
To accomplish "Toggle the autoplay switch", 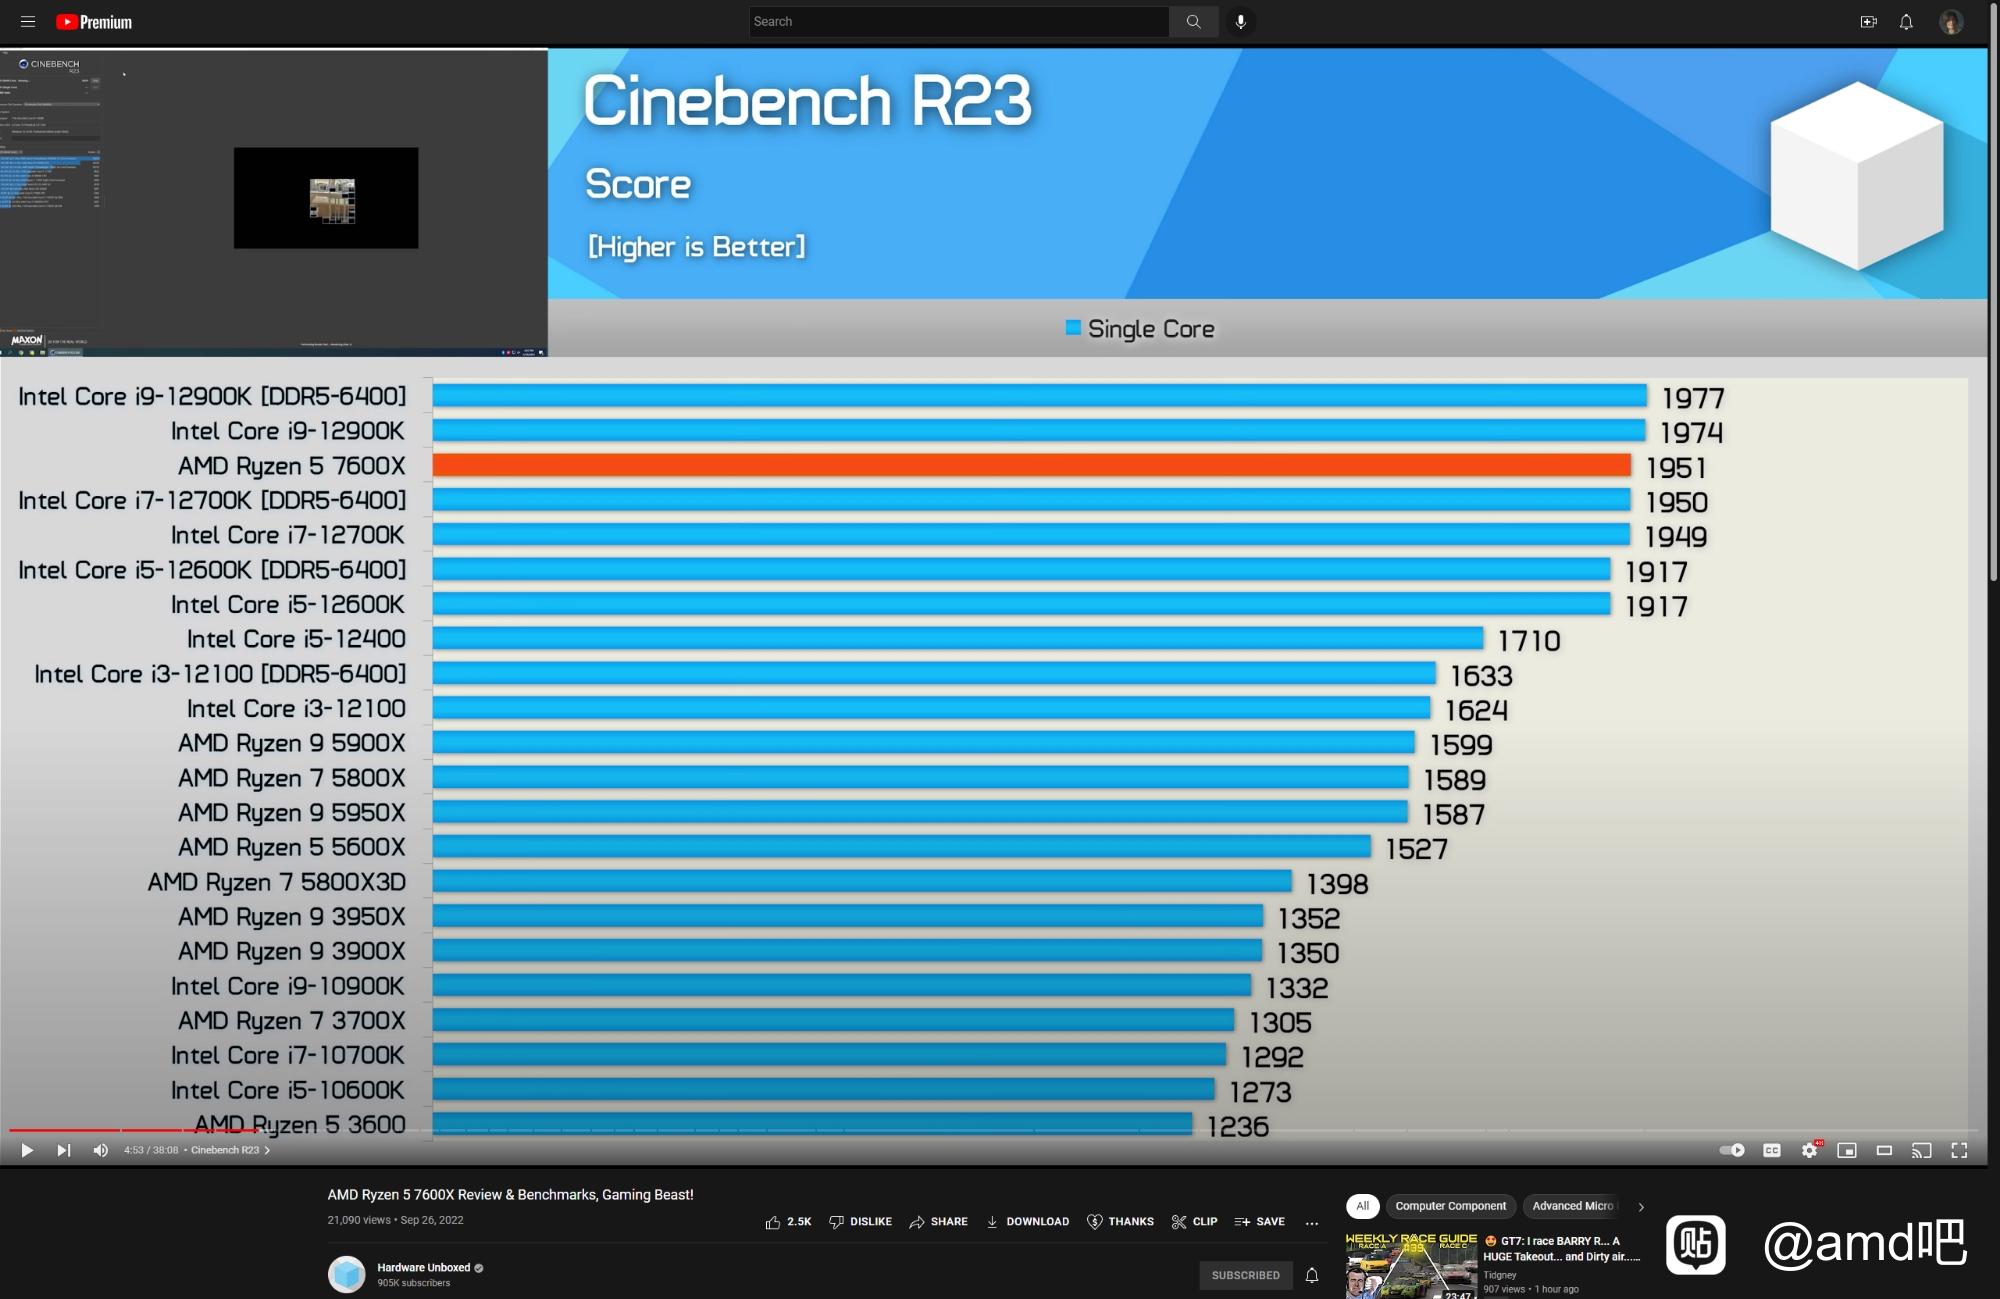I will coord(1732,1150).
